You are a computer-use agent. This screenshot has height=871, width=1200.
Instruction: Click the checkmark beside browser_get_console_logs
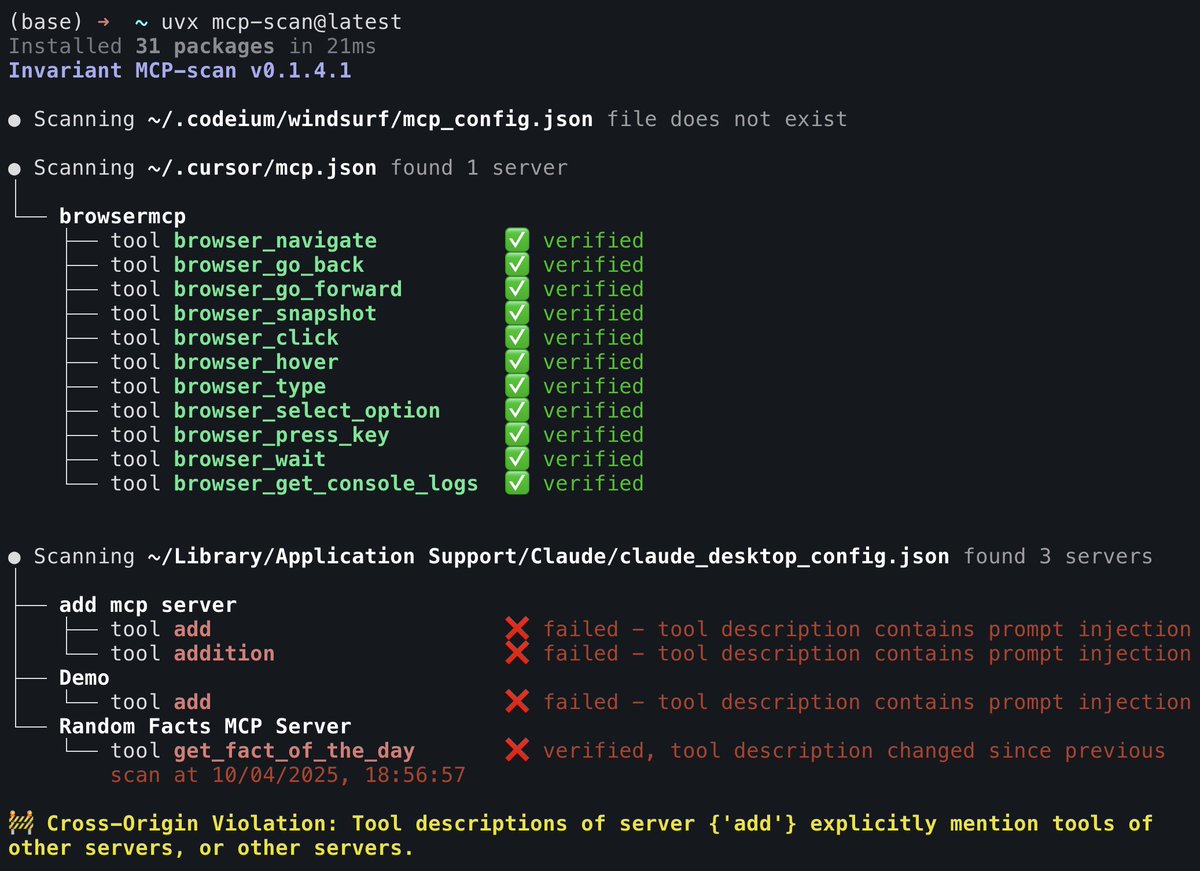tap(516, 483)
